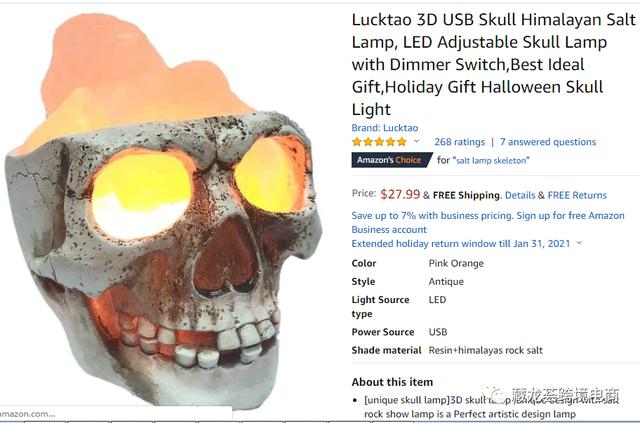The height and width of the screenshot is (423, 640).
Task: Click the product title heading
Action: pyautogui.click(x=493, y=64)
